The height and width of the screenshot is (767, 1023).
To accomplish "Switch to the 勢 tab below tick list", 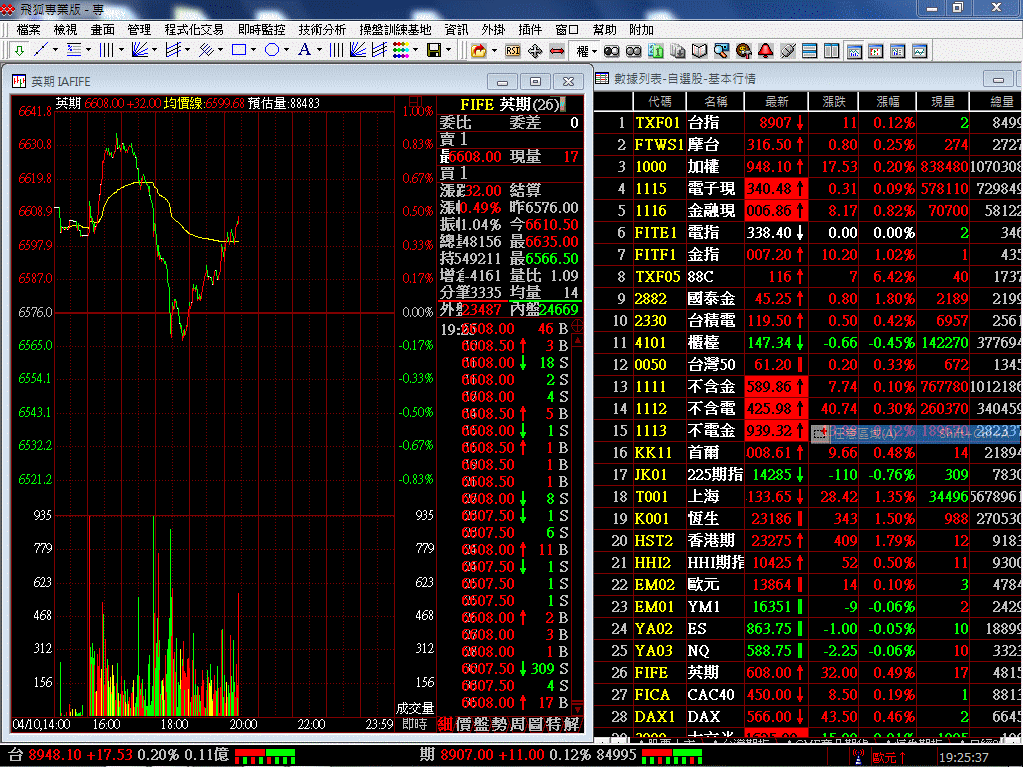I will click(x=499, y=724).
